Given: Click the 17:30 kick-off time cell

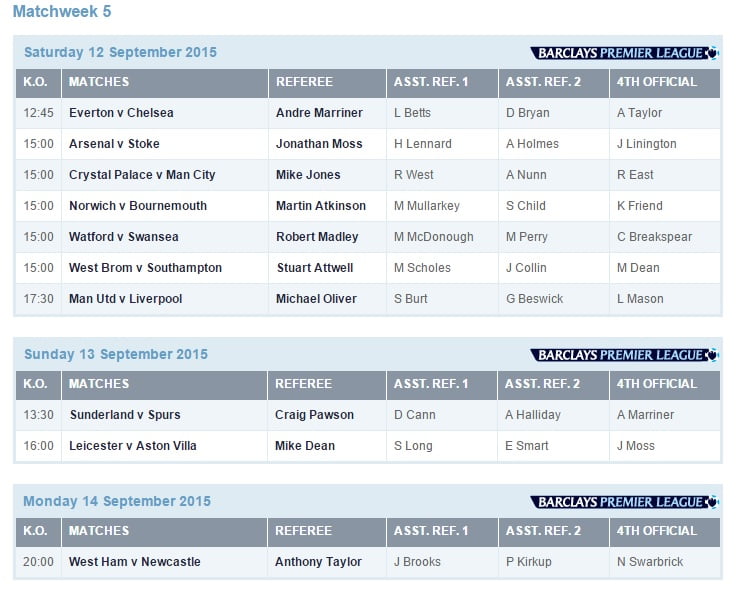Looking at the screenshot, I should click(39, 299).
